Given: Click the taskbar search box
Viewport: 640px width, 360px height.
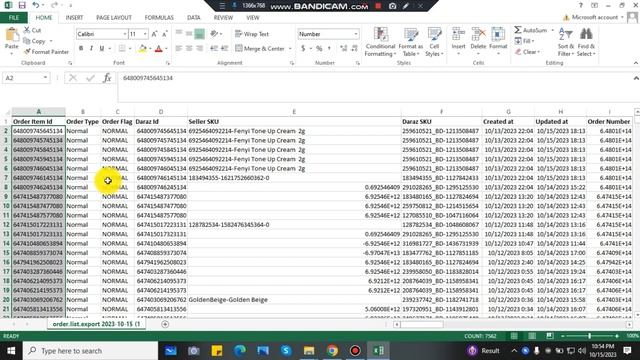Looking at the screenshot, I should [90, 351].
